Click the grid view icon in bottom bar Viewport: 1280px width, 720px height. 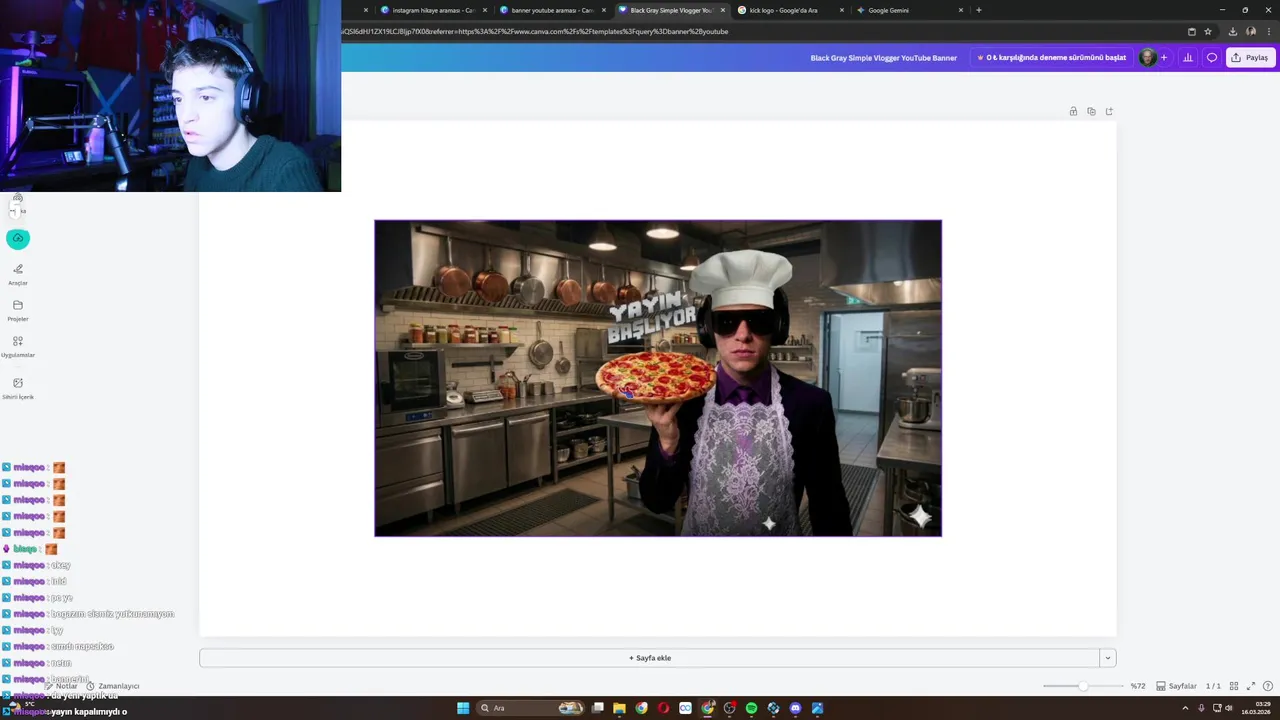(1234, 686)
